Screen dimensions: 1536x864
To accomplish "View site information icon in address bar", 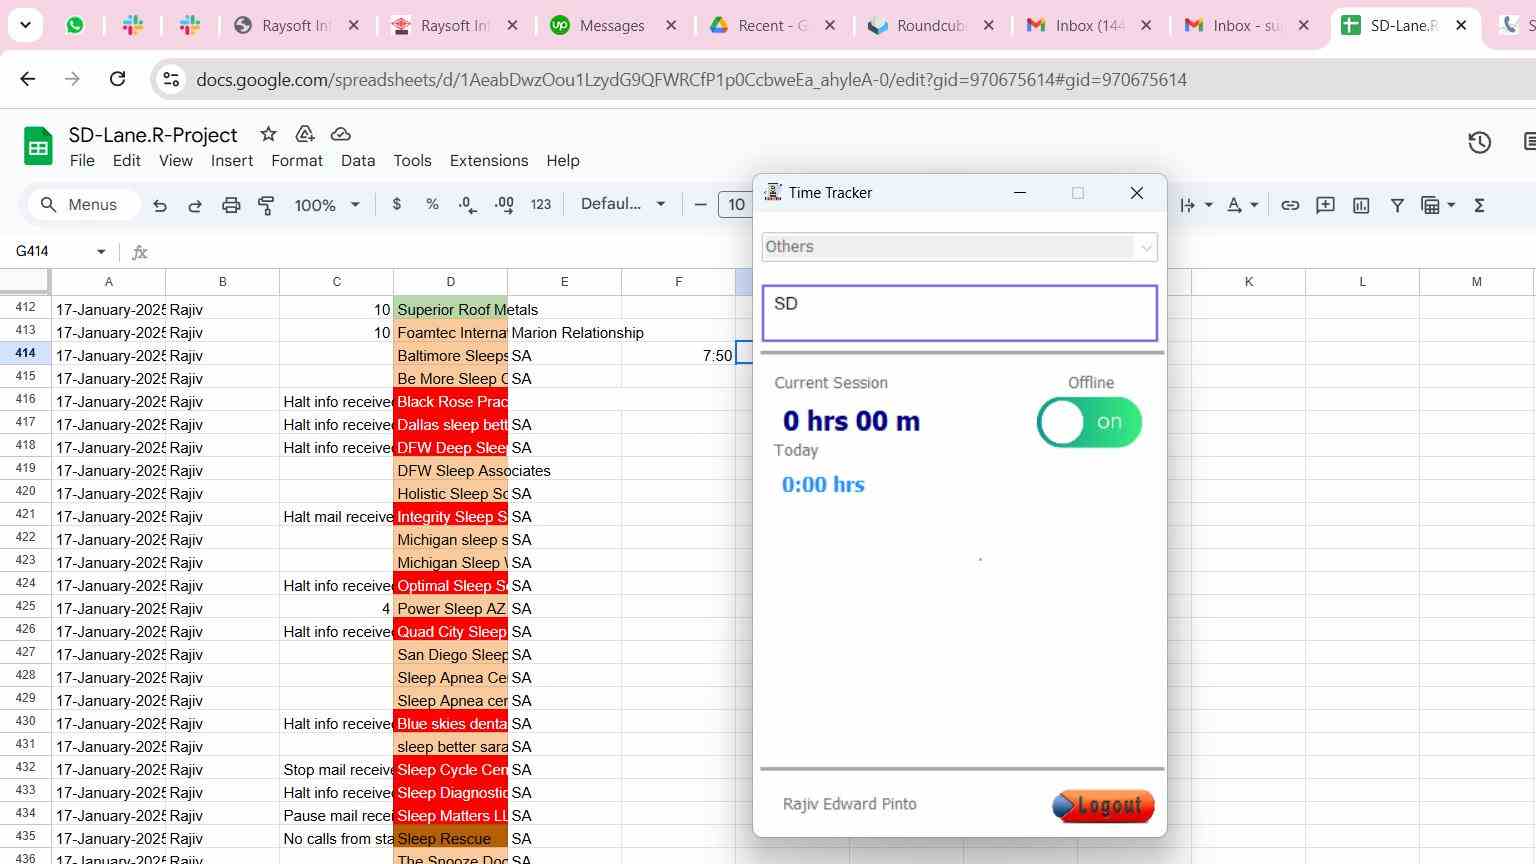I will [x=171, y=79].
